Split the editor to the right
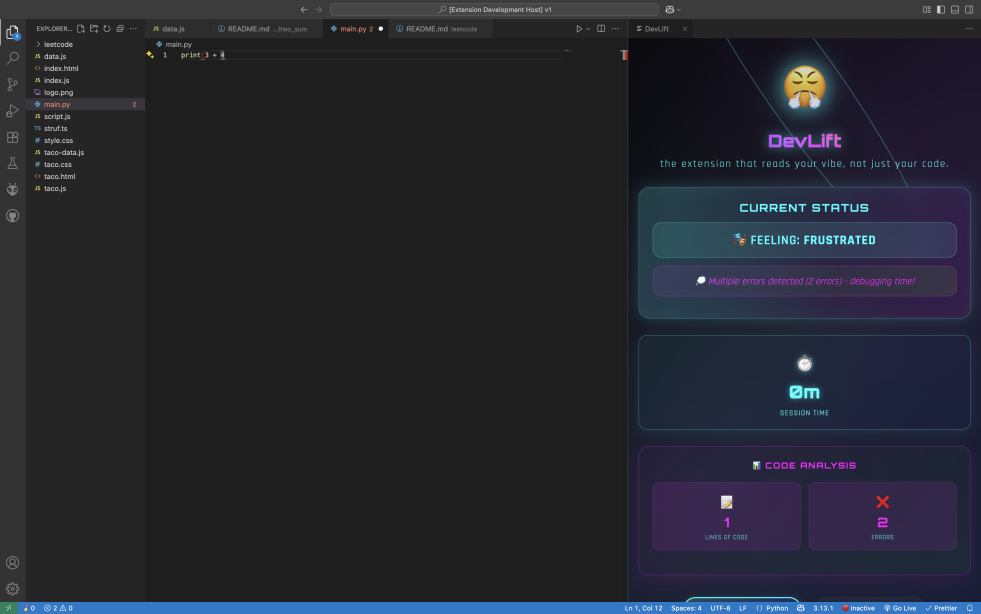The height and width of the screenshot is (614, 981). point(601,29)
